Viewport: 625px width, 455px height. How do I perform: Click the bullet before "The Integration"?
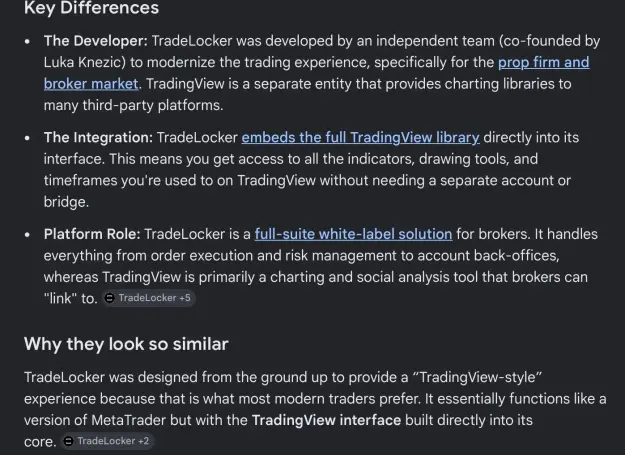tap(27, 138)
